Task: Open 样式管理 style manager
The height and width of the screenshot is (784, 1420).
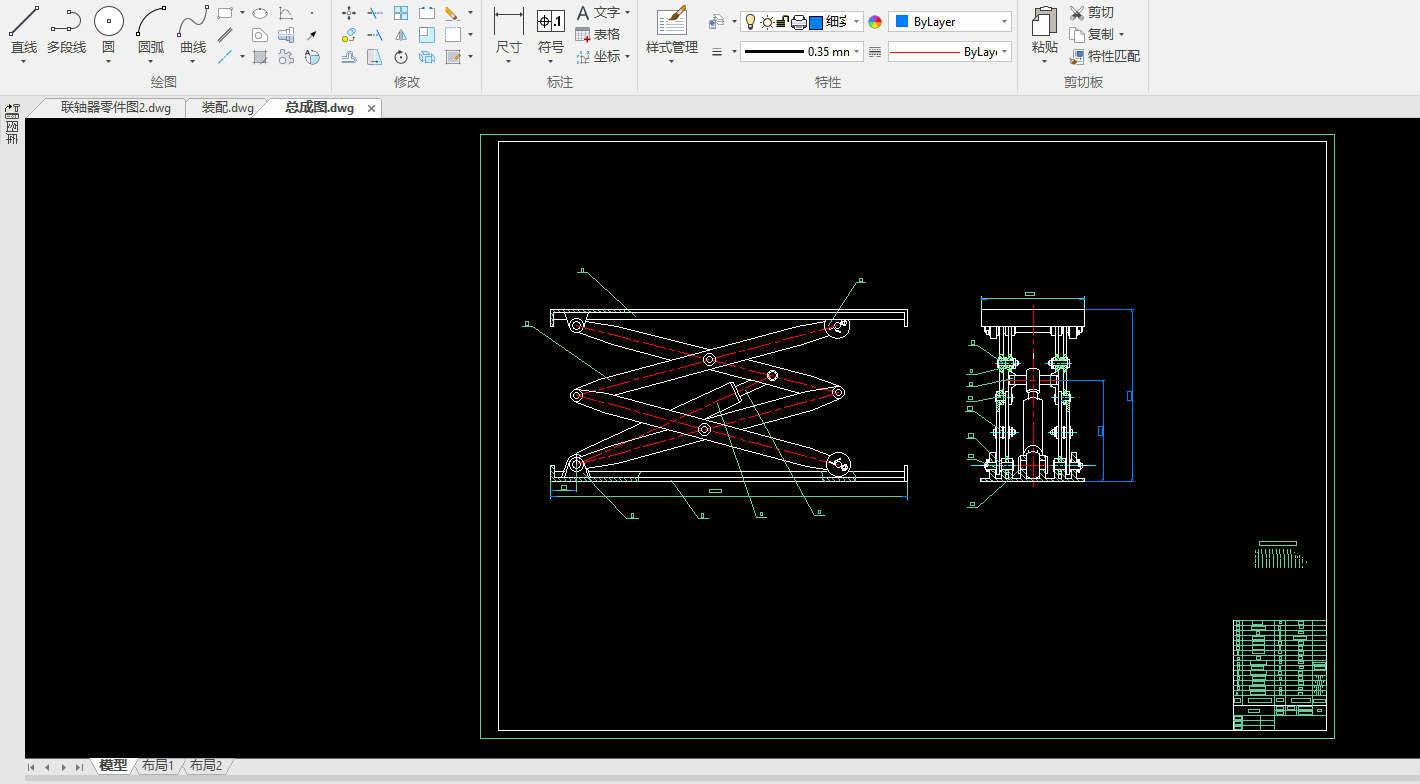Action: 672,30
